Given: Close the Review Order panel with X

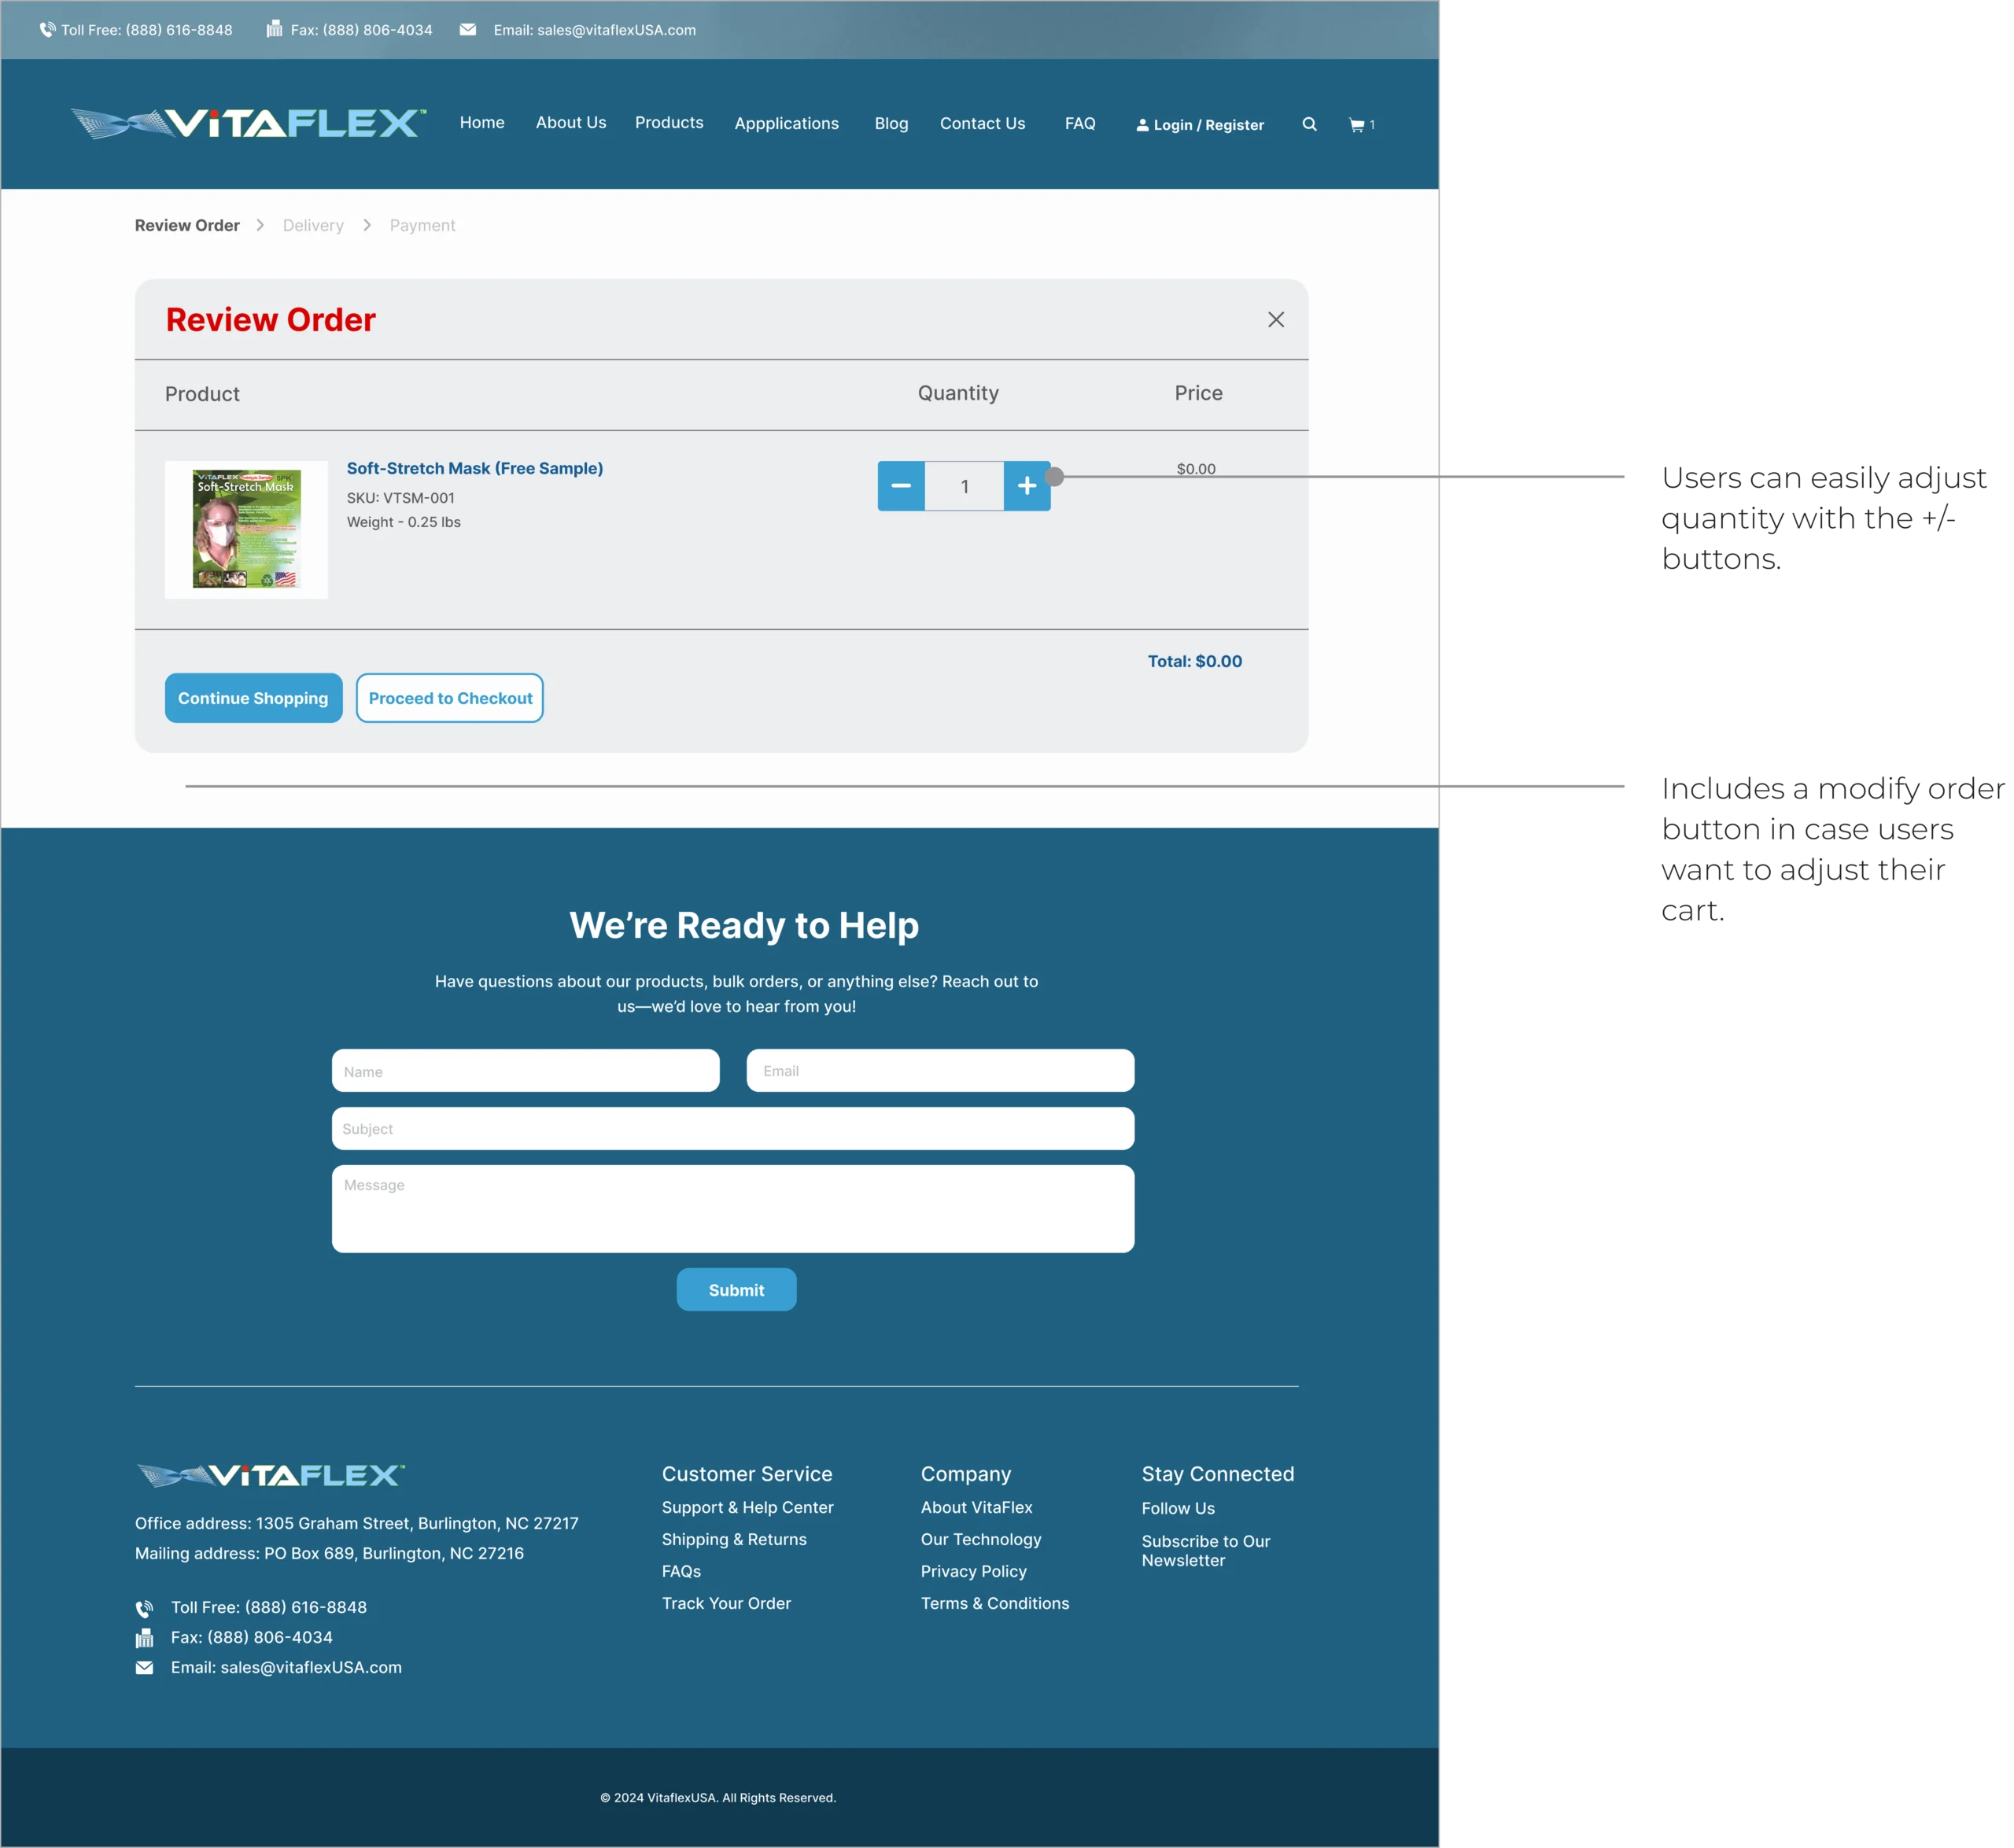Looking at the screenshot, I should (1276, 319).
